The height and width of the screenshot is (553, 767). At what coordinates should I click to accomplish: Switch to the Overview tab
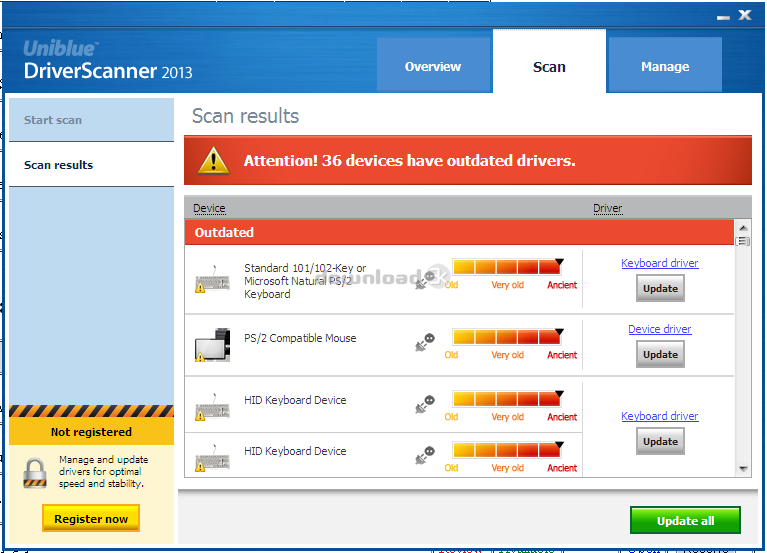click(433, 65)
